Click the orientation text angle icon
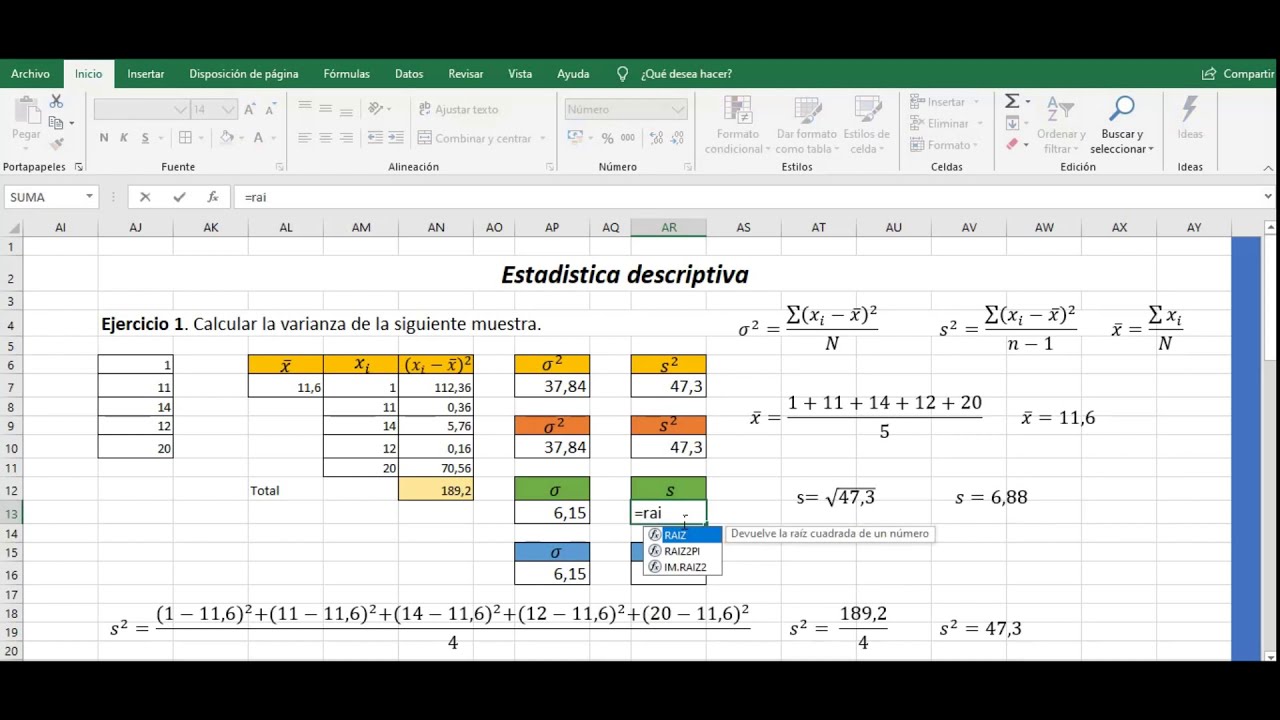 point(375,109)
